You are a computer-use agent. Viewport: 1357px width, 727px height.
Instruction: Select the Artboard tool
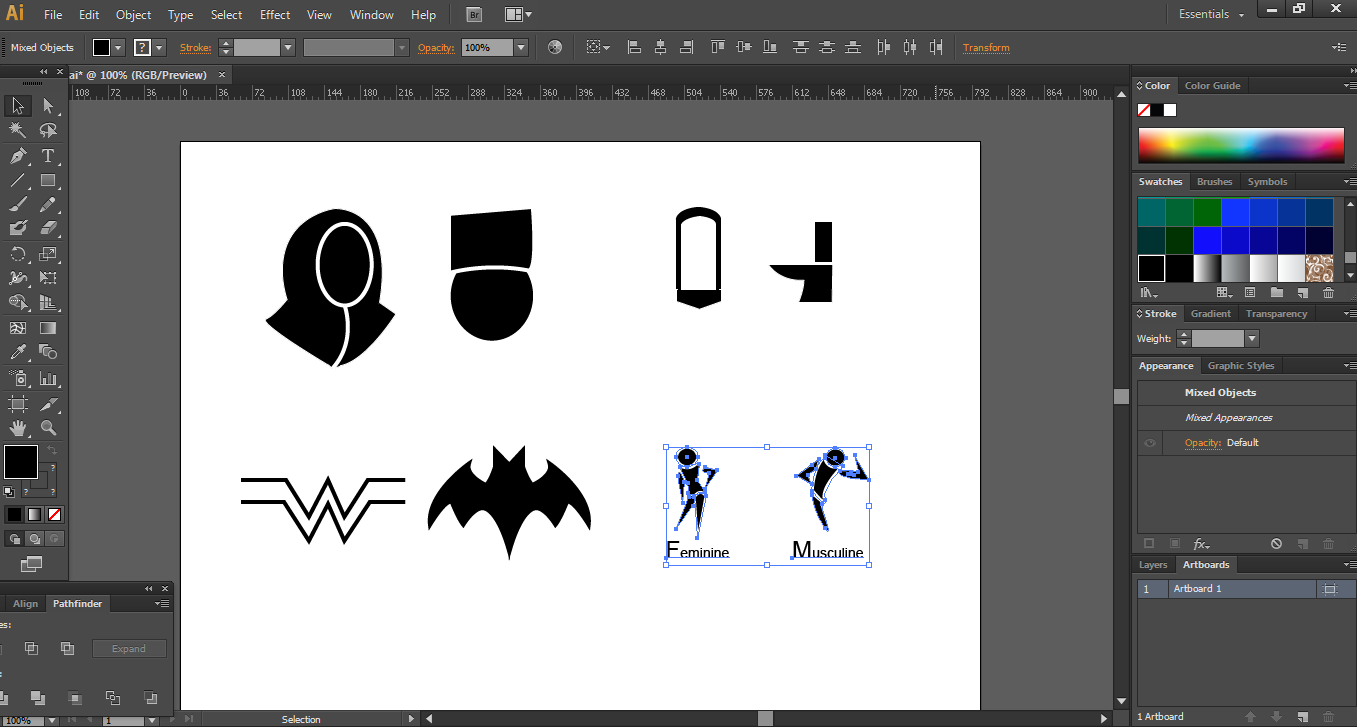(18, 404)
